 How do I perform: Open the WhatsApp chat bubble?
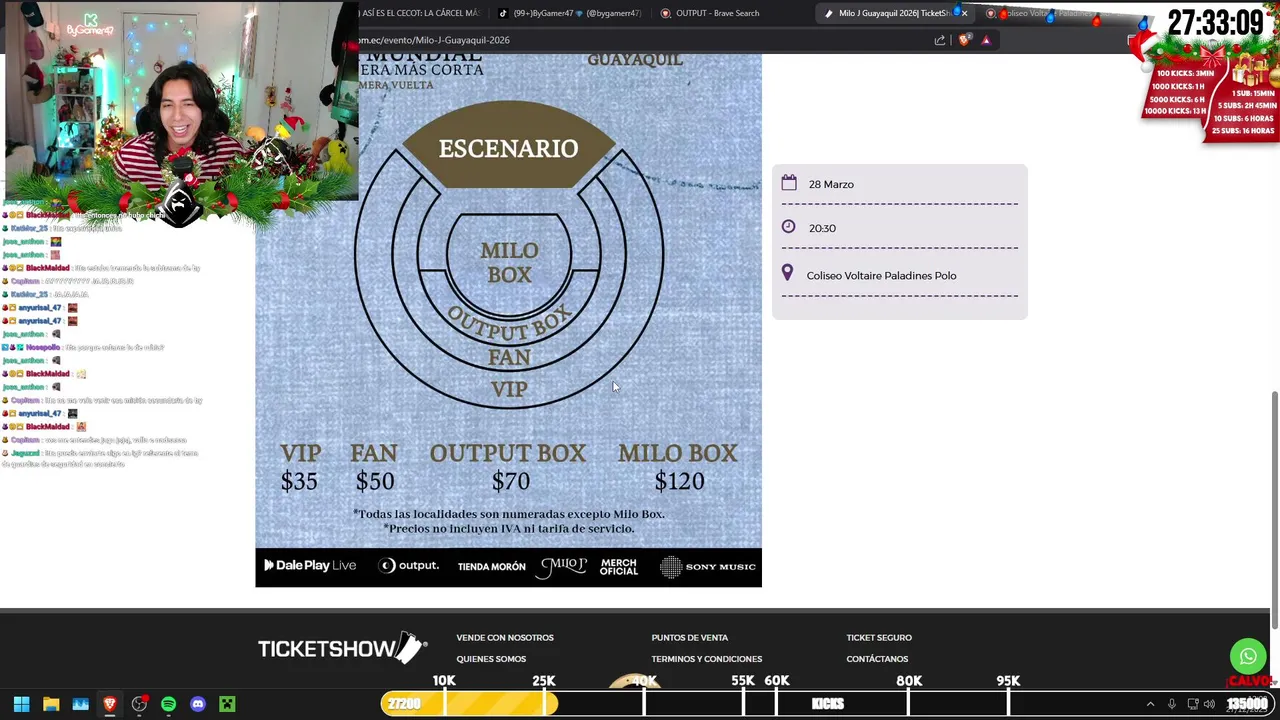(x=1248, y=657)
